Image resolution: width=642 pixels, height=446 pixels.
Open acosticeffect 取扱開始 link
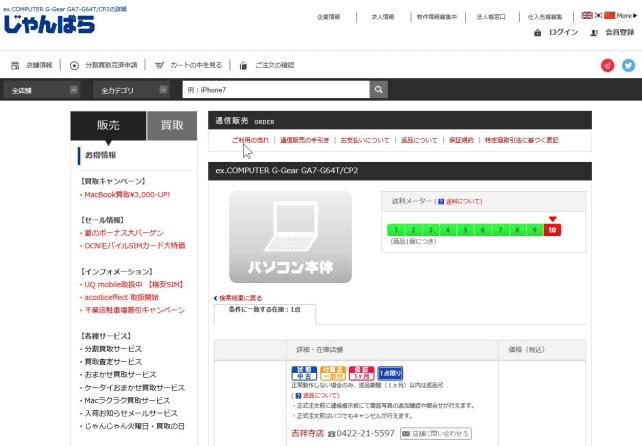pyautogui.click(x=121, y=297)
